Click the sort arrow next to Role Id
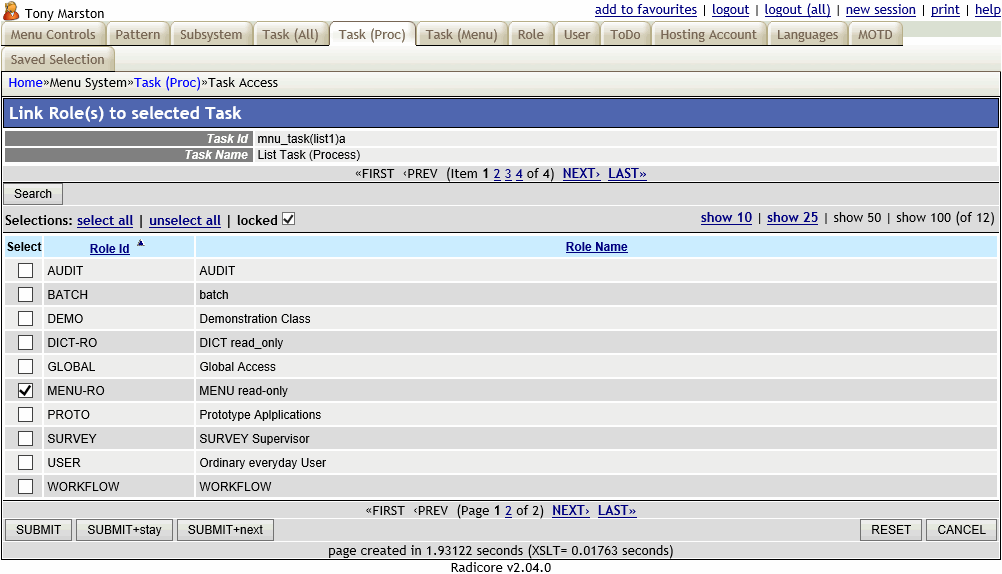The height and width of the screenshot is (574, 1002). point(140,243)
